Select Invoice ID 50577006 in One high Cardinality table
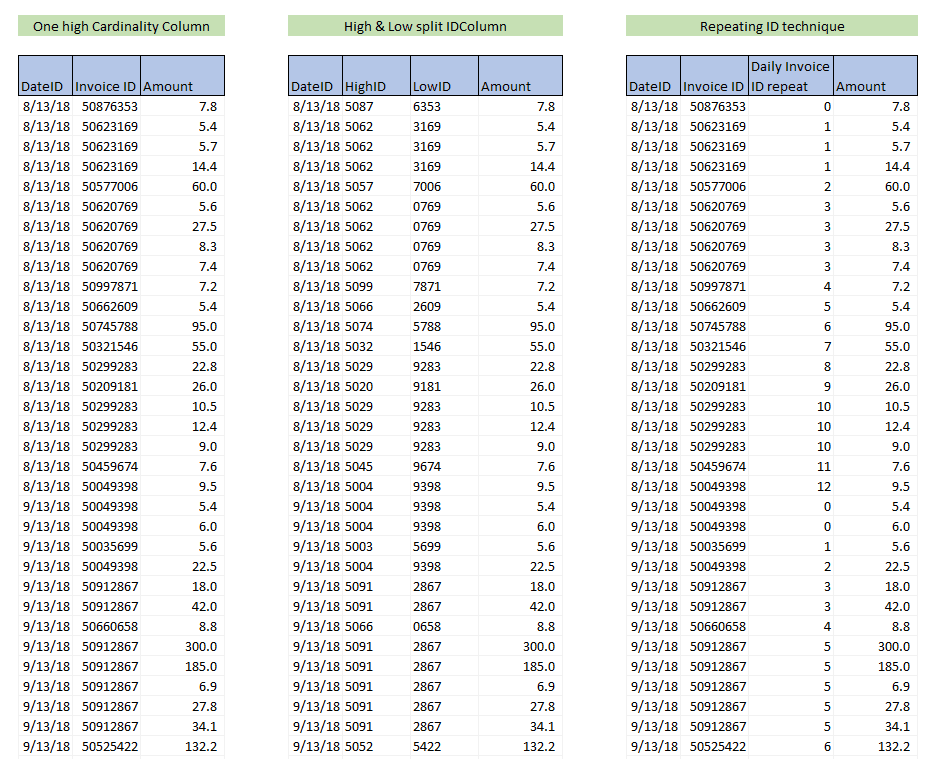This screenshot has height=759, width=950. coord(106,187)
